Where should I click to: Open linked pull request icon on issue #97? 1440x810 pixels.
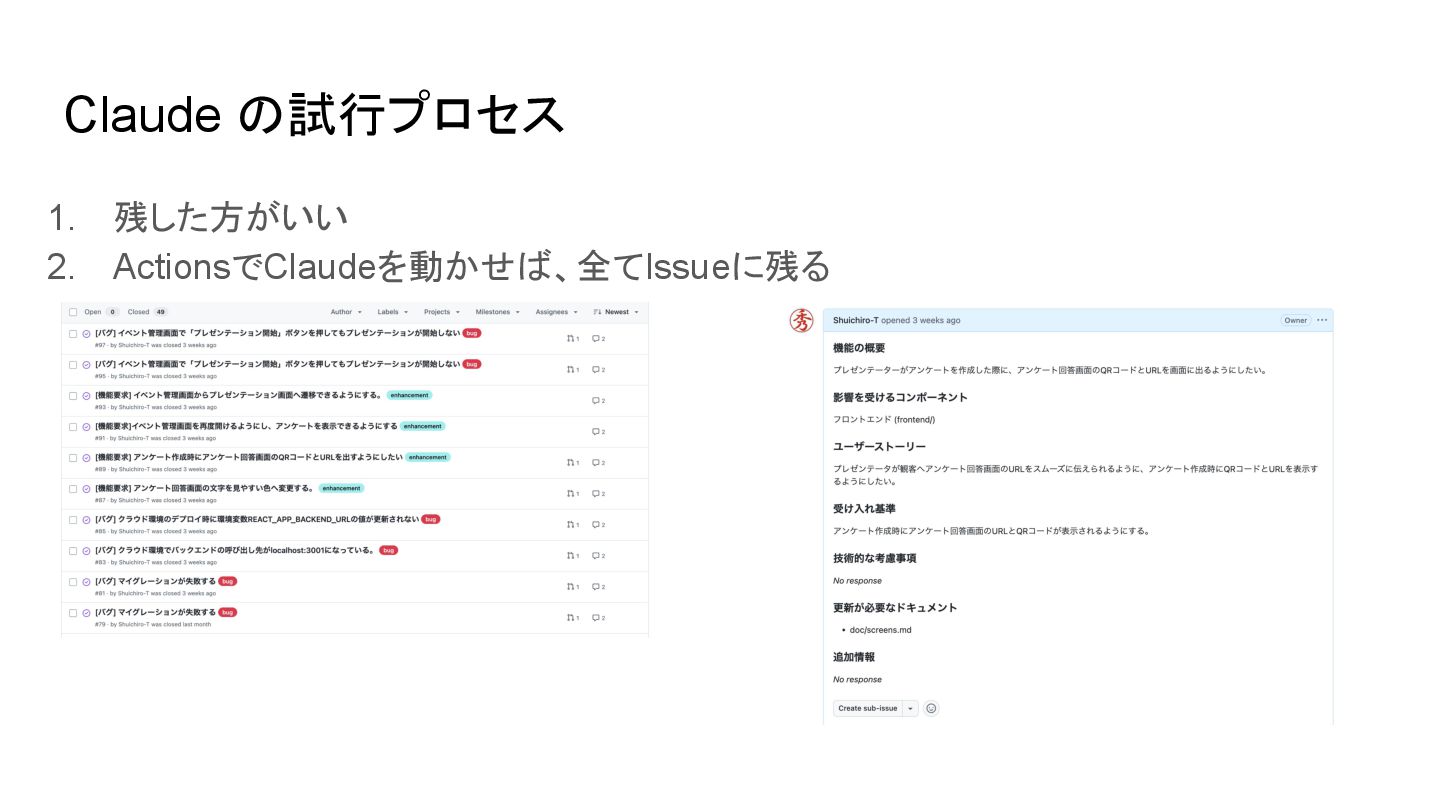coord(572,339)
